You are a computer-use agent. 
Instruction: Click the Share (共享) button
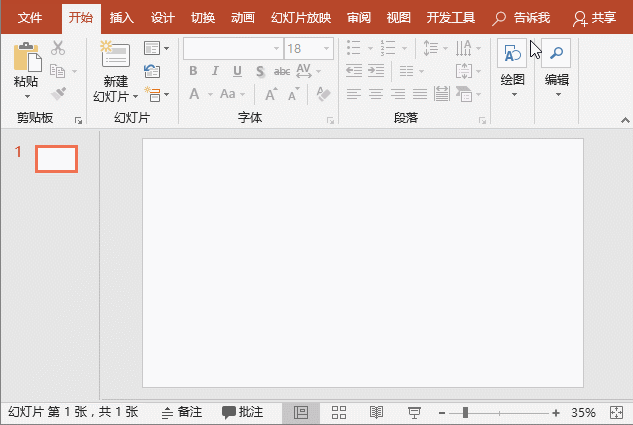pyautogui.click(x=595, y=18)
